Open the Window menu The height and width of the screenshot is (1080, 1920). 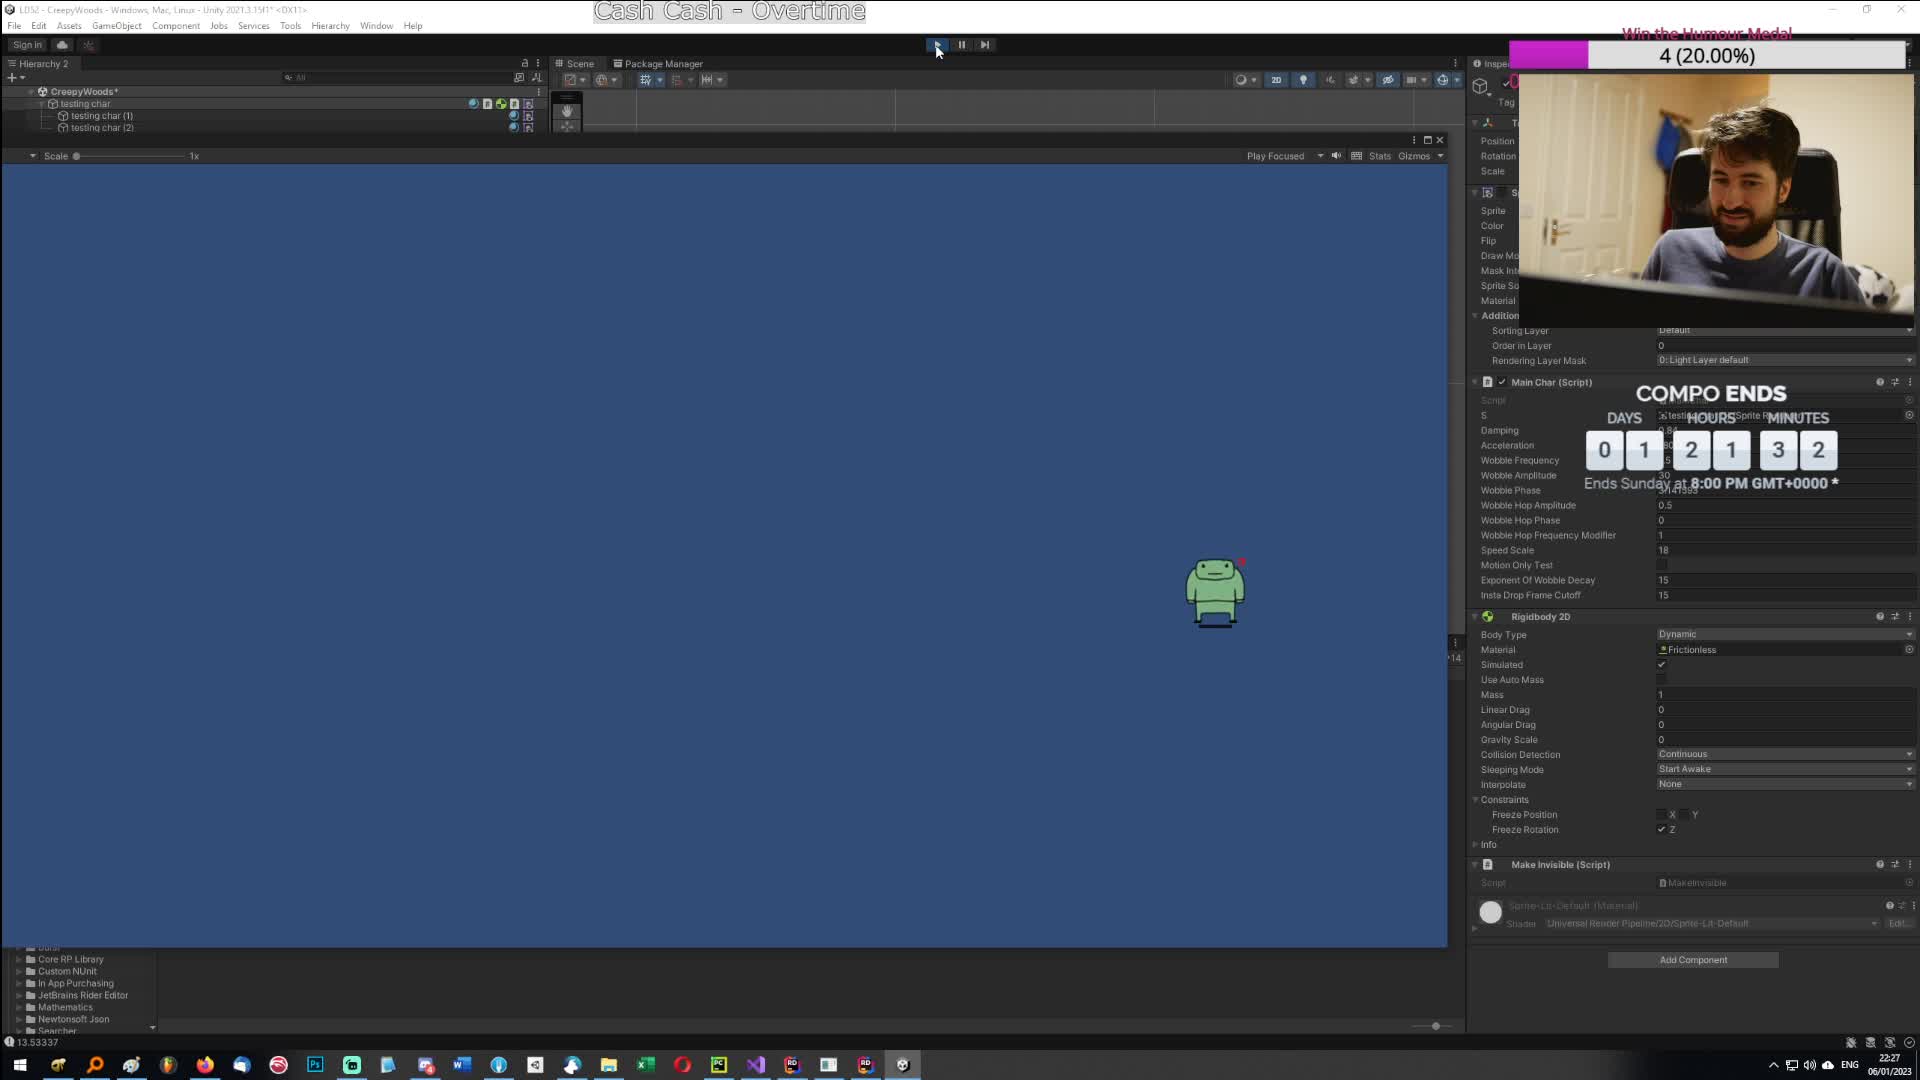pos(376,26)
